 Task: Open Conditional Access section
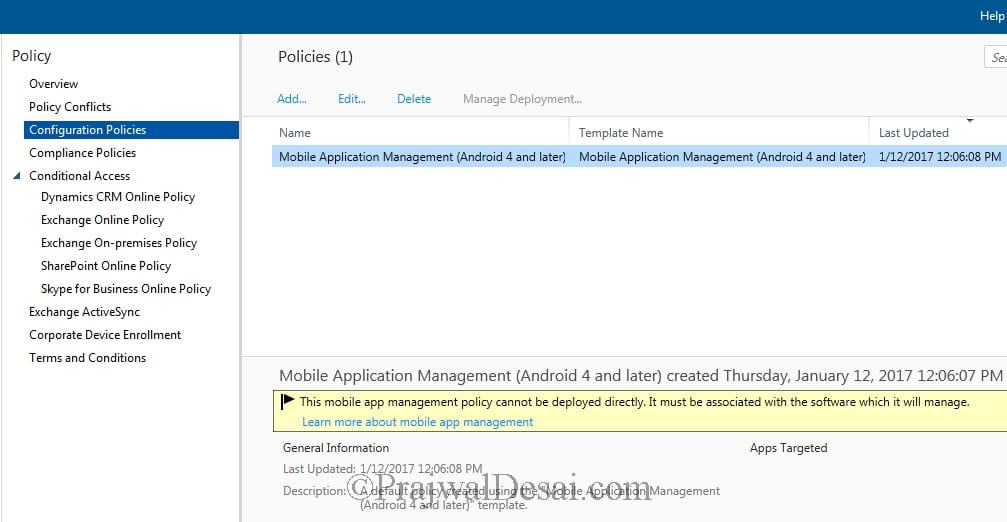tap(79, 176)
